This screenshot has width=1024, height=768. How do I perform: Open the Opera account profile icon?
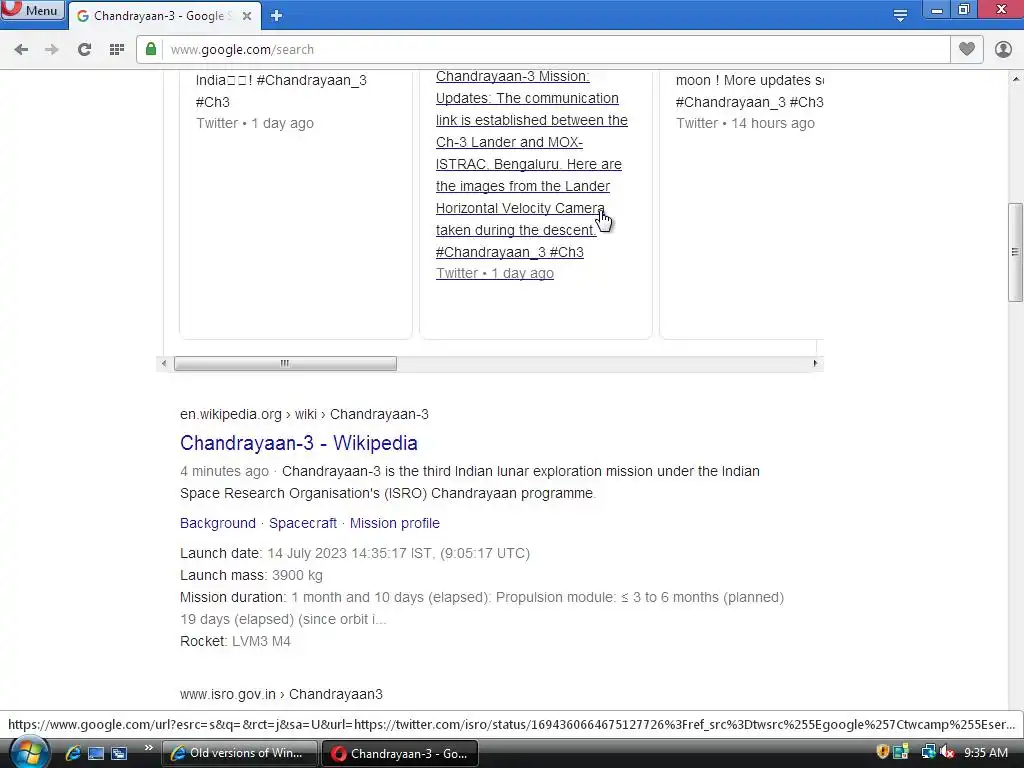[1003, 49]
